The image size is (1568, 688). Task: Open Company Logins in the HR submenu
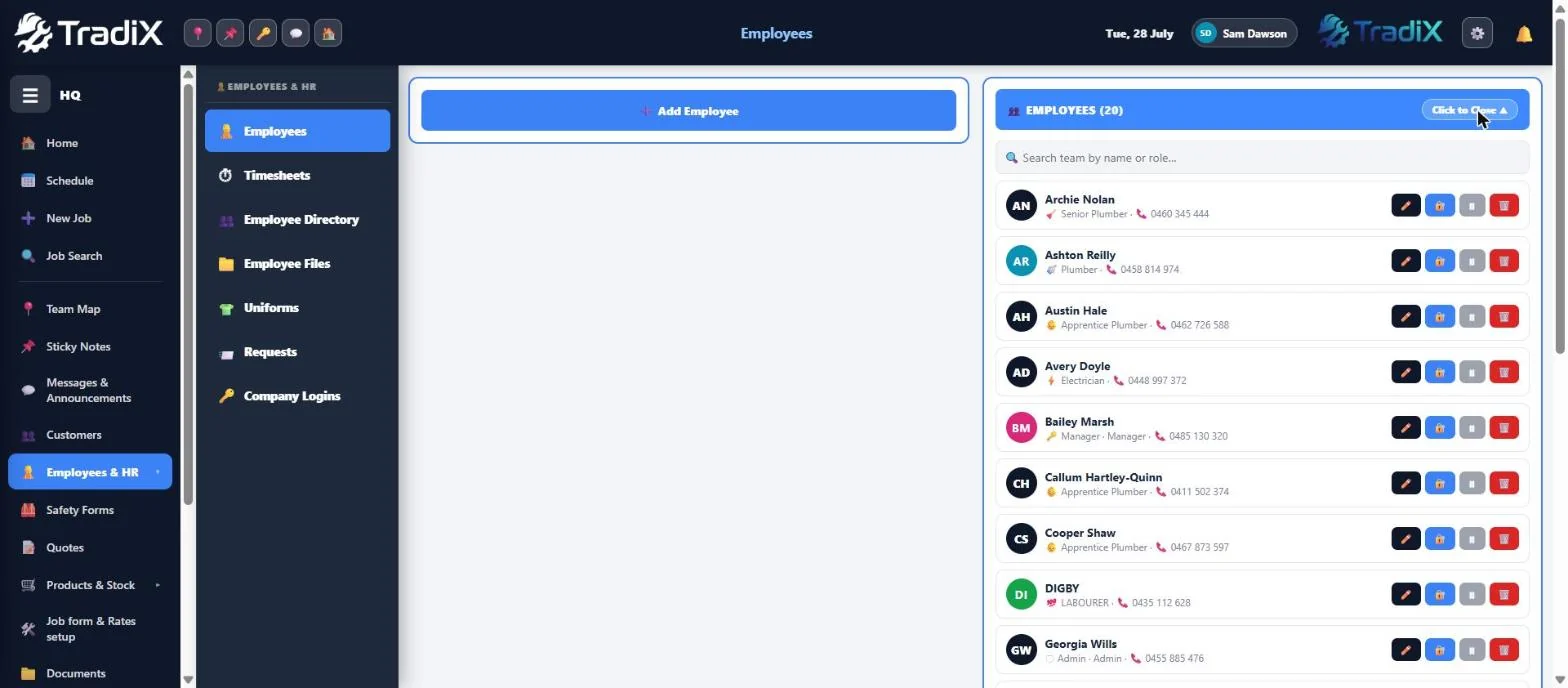tap(297, 396)
